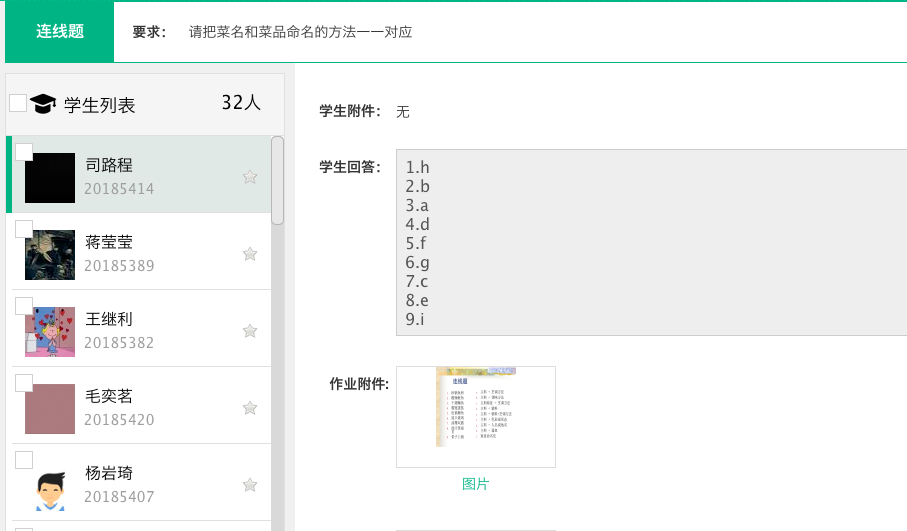907x531 pixels.
Task: Click the star icon beside 司路程
Action: [x=250, y=177]
